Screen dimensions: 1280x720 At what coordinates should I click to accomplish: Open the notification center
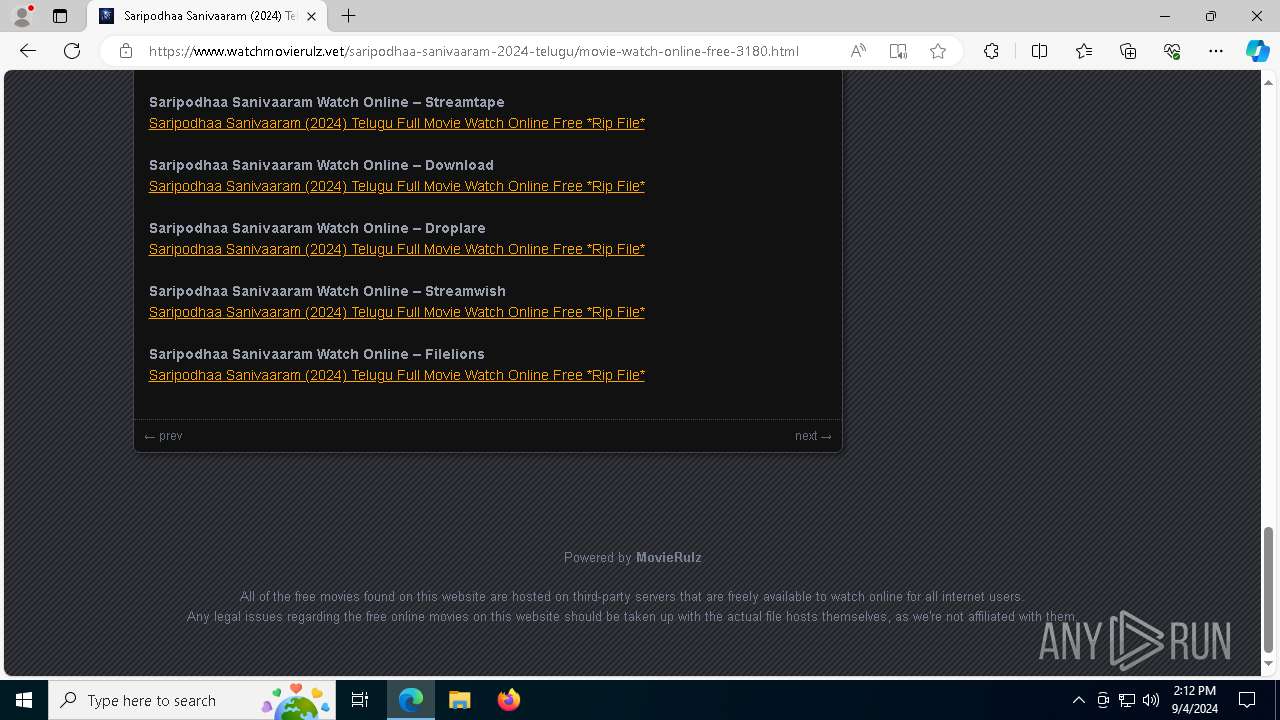[x=1247, y=700]
